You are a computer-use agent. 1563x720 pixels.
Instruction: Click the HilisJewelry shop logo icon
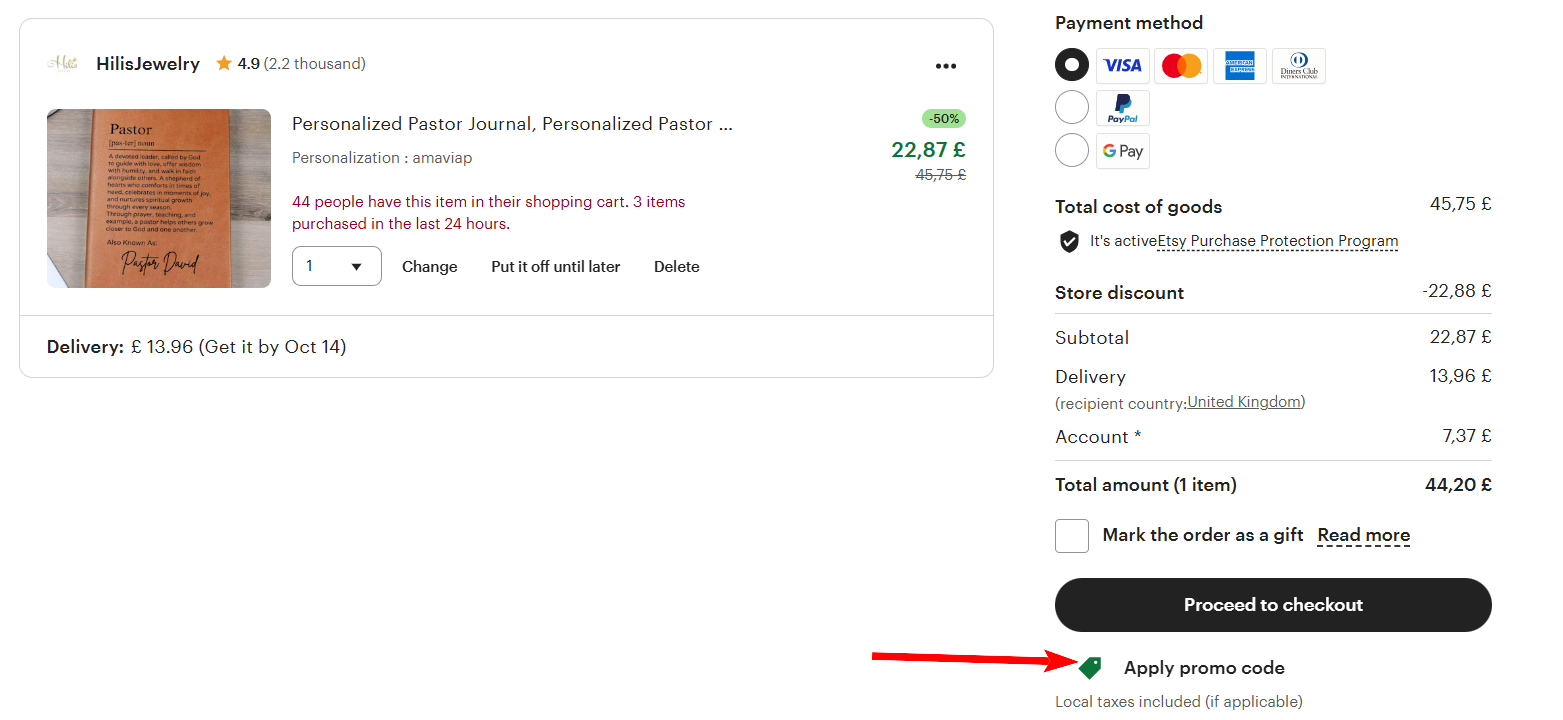click(63, 64)
